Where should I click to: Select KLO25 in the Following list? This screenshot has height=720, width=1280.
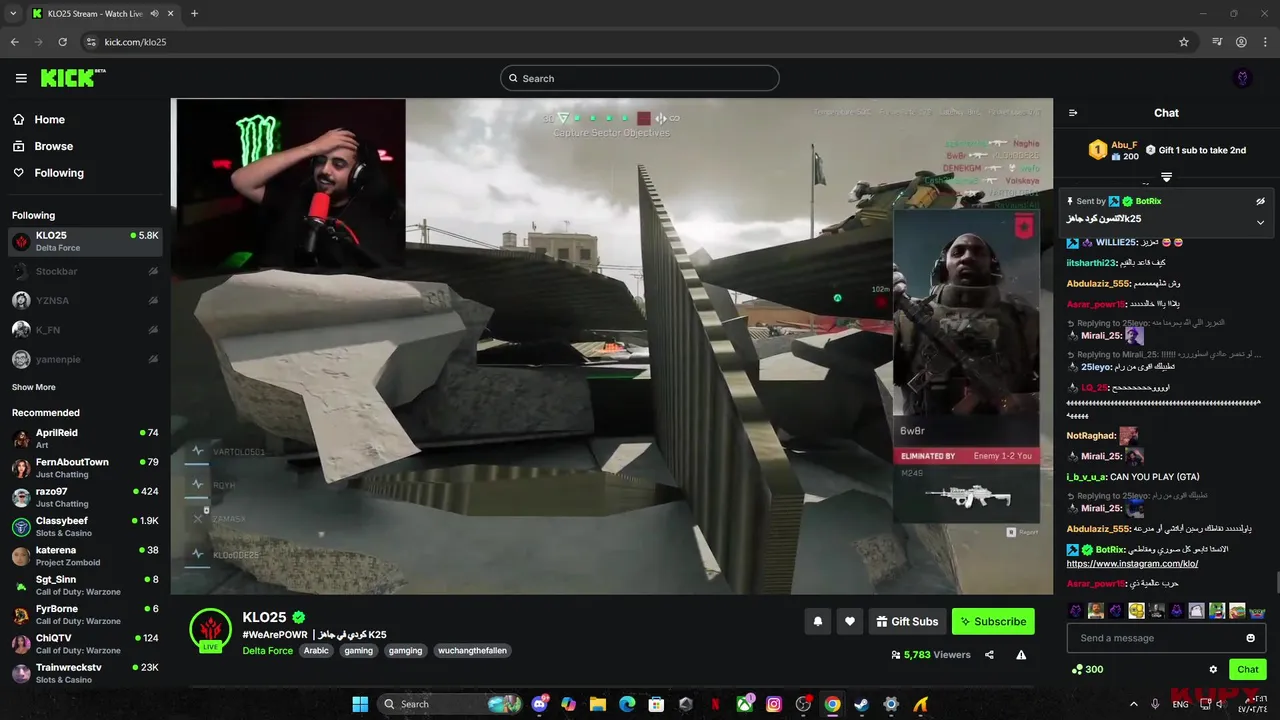point(85,242)
